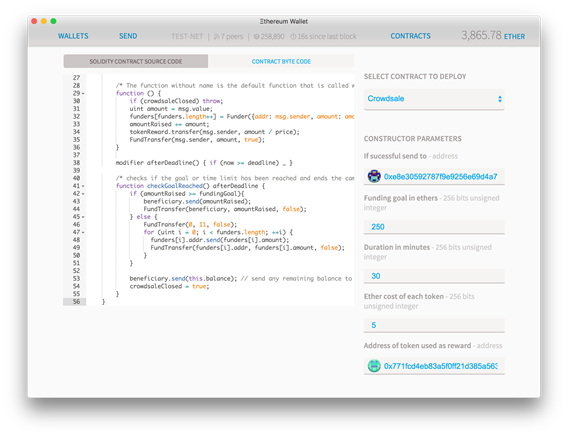Fold the else block at line 45
Viewport: 567px width, 436px height.
tap(83, 217)
